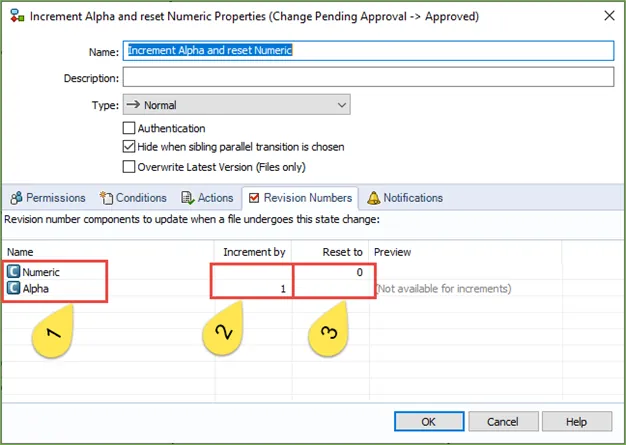
Task: Click the Alpha revision component icon
Action: coord(14,288)
